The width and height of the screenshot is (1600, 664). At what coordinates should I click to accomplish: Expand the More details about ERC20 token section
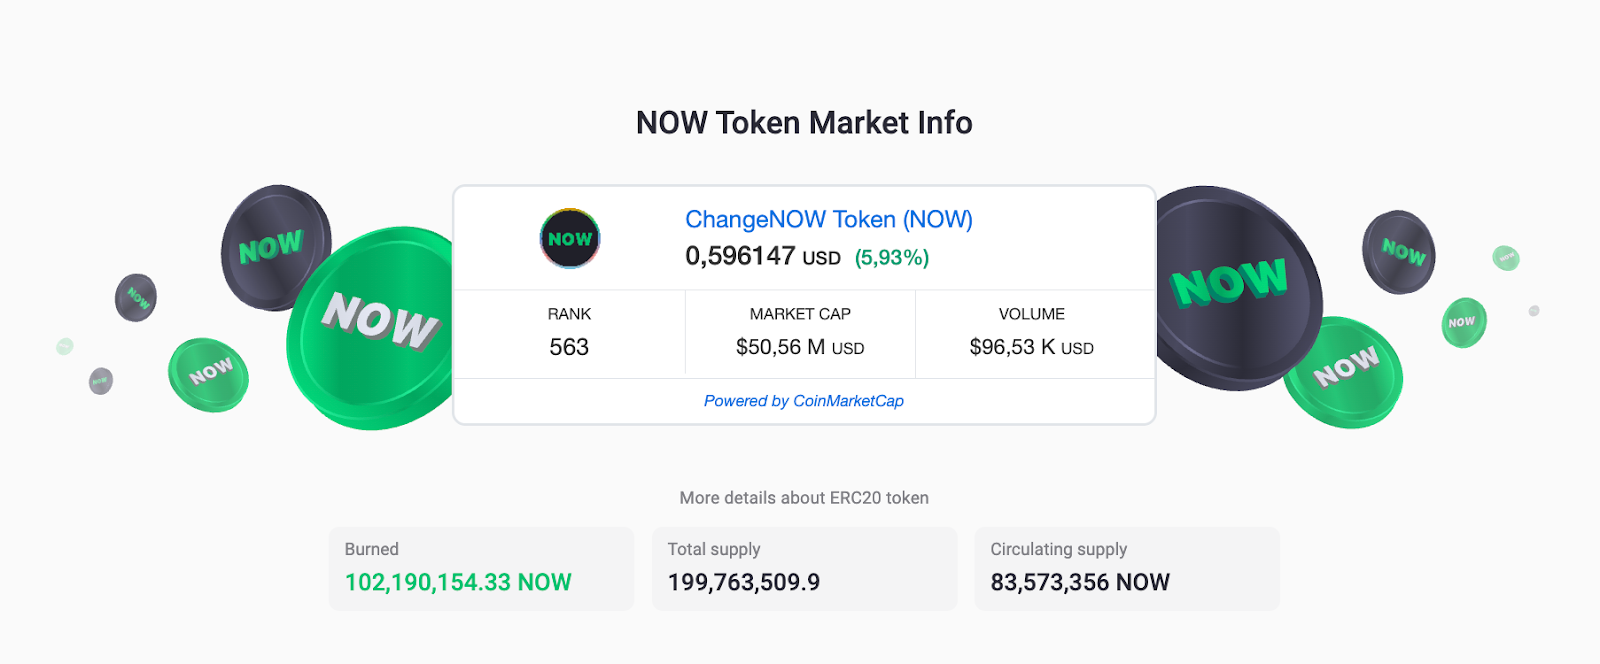(804, 497)
